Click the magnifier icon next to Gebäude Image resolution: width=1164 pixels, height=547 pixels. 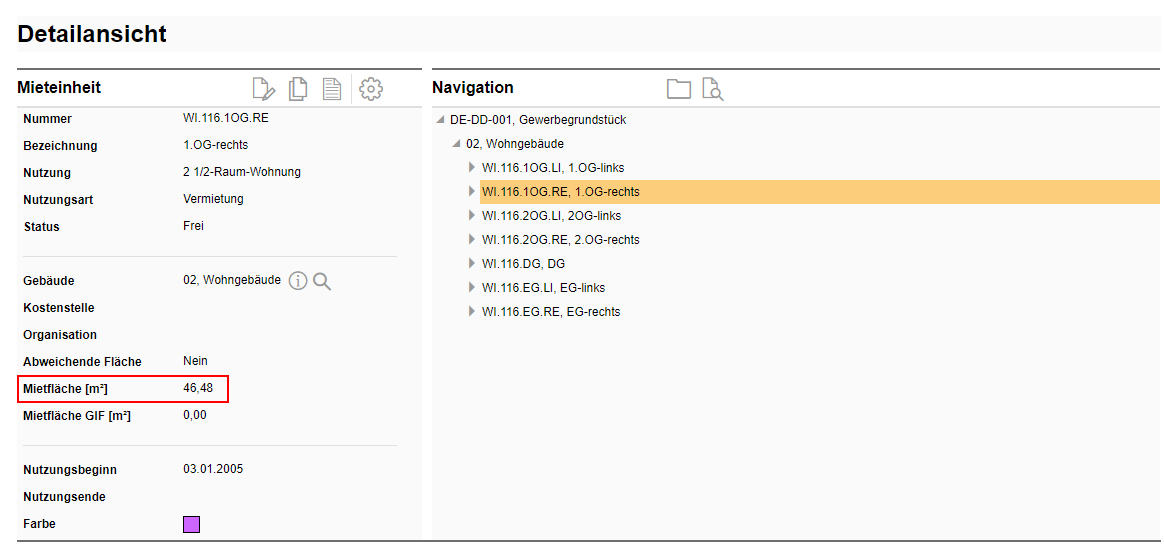(x=322, y=282)
